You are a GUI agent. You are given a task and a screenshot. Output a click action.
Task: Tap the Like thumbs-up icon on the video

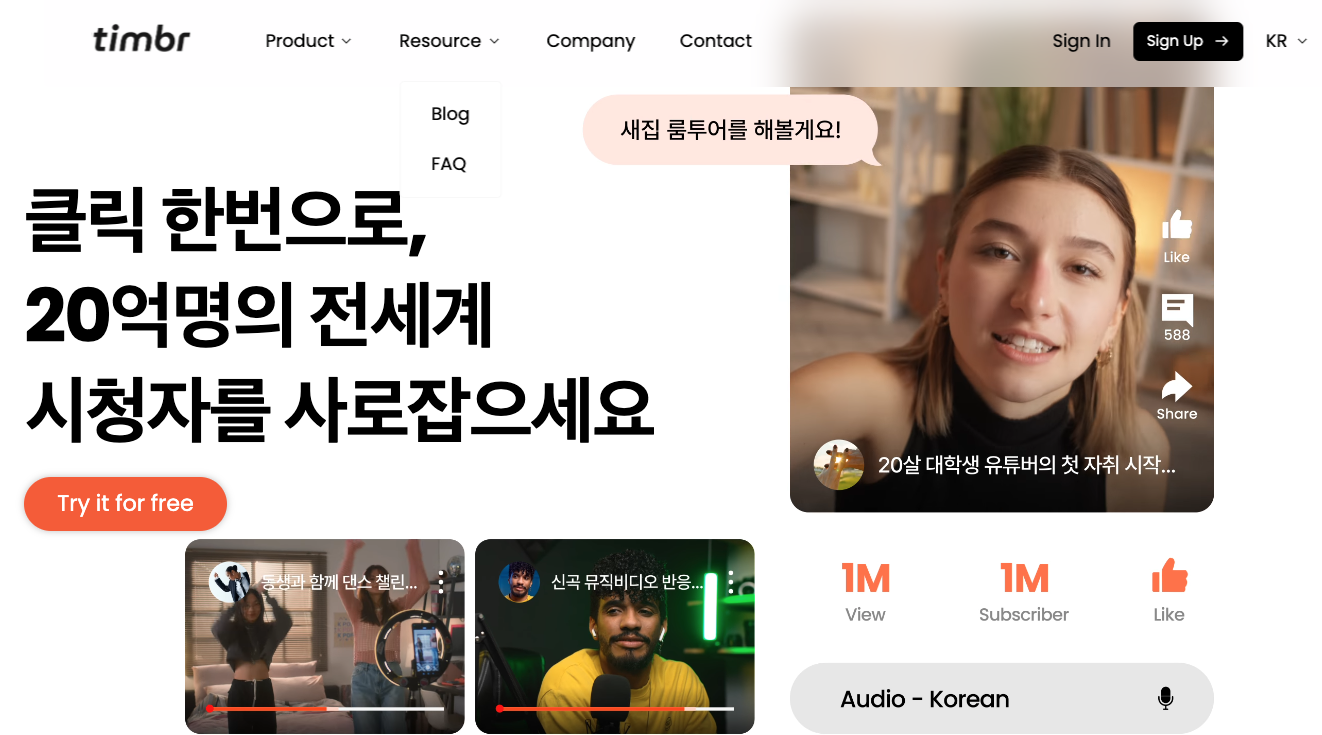pos(1177,226)
